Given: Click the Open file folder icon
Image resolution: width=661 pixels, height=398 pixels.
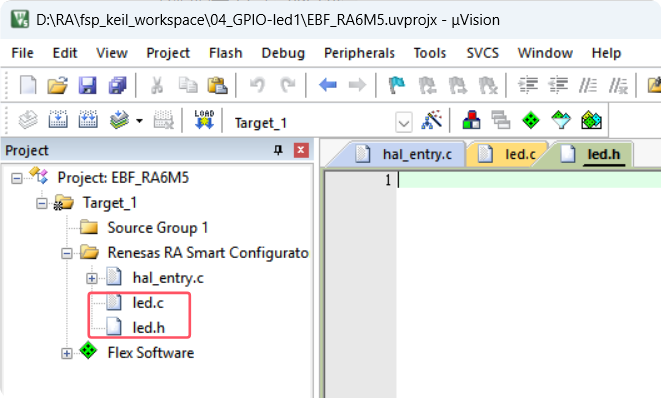Looking at the screenshot, I should (x=57, y=85).
